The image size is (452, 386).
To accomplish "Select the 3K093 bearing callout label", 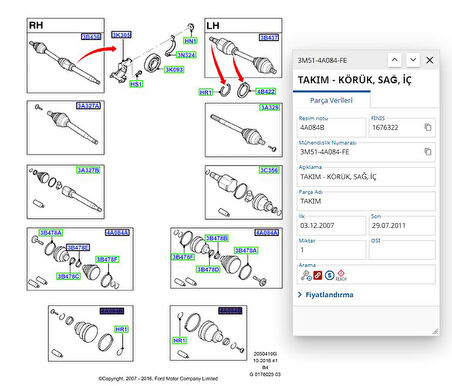I will 174,69.
